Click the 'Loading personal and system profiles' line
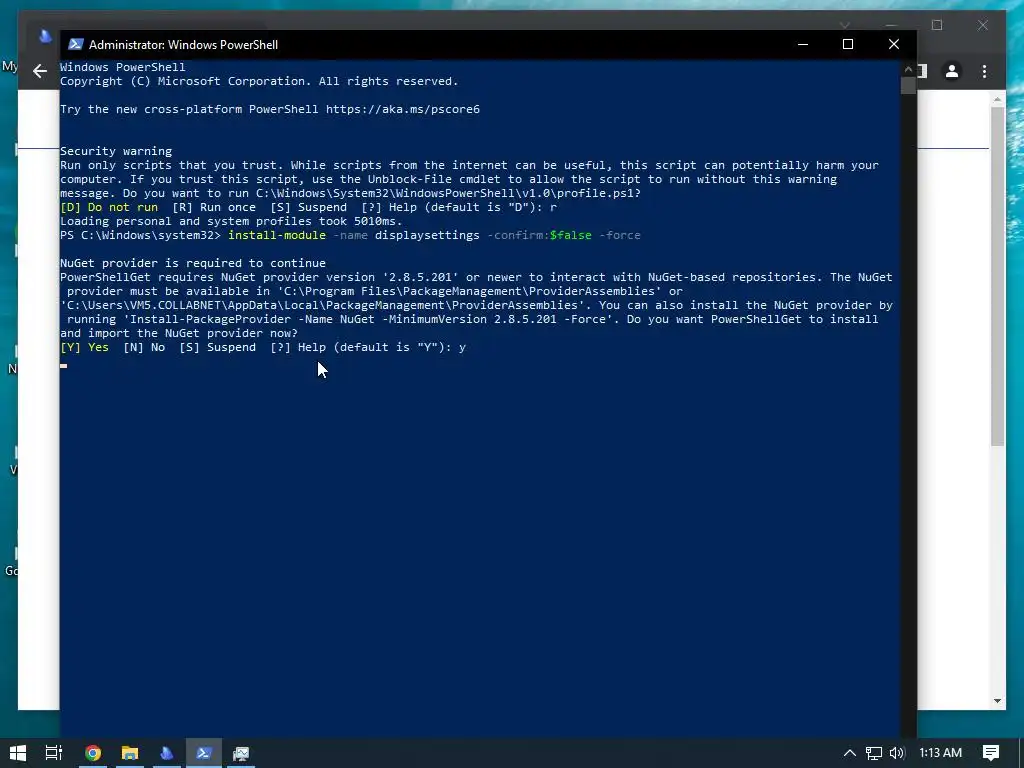The image size is (1024, 768). (231, 221)
